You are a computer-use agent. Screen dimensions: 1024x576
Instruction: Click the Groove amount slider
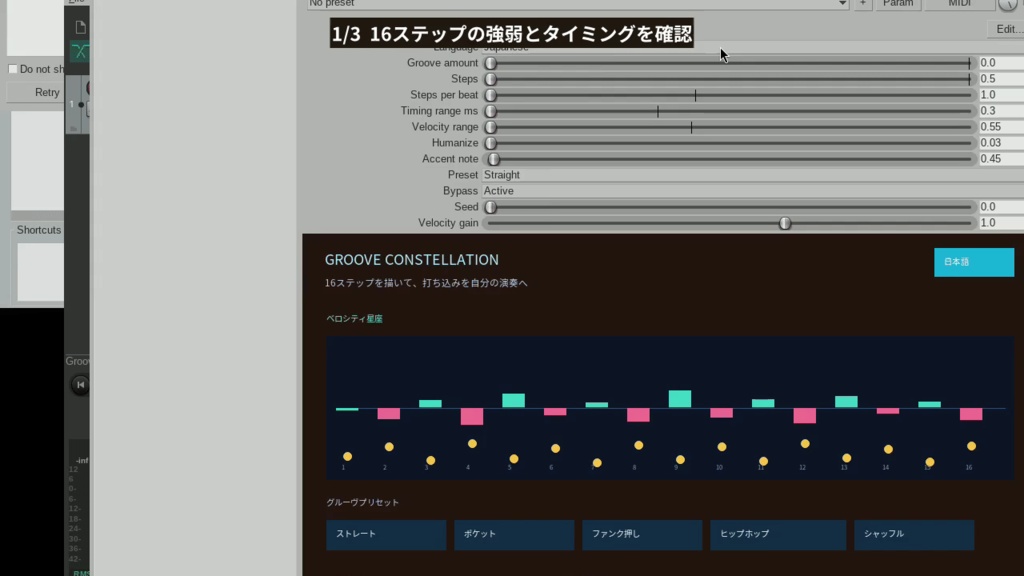click(x=729, y=63)
